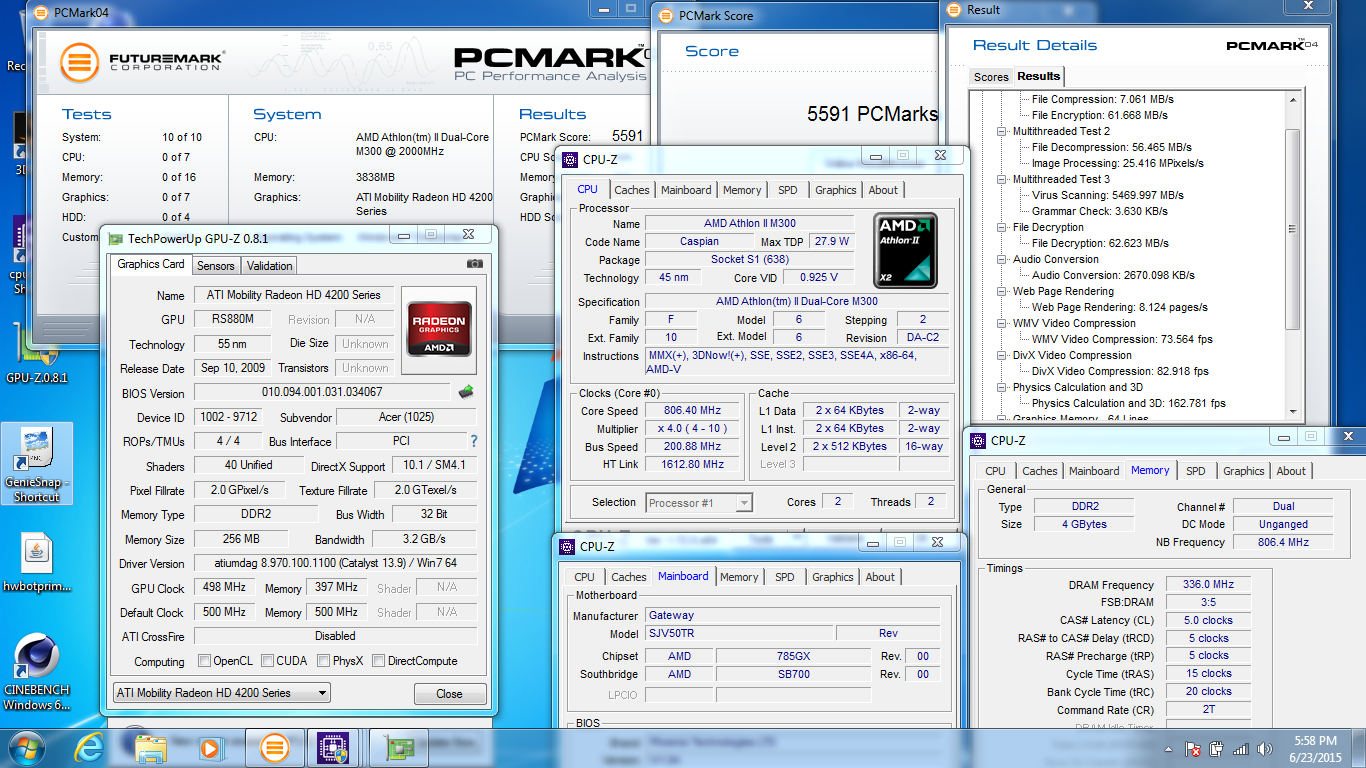Open Windows Explorer from the taskbar

(151, 747)
